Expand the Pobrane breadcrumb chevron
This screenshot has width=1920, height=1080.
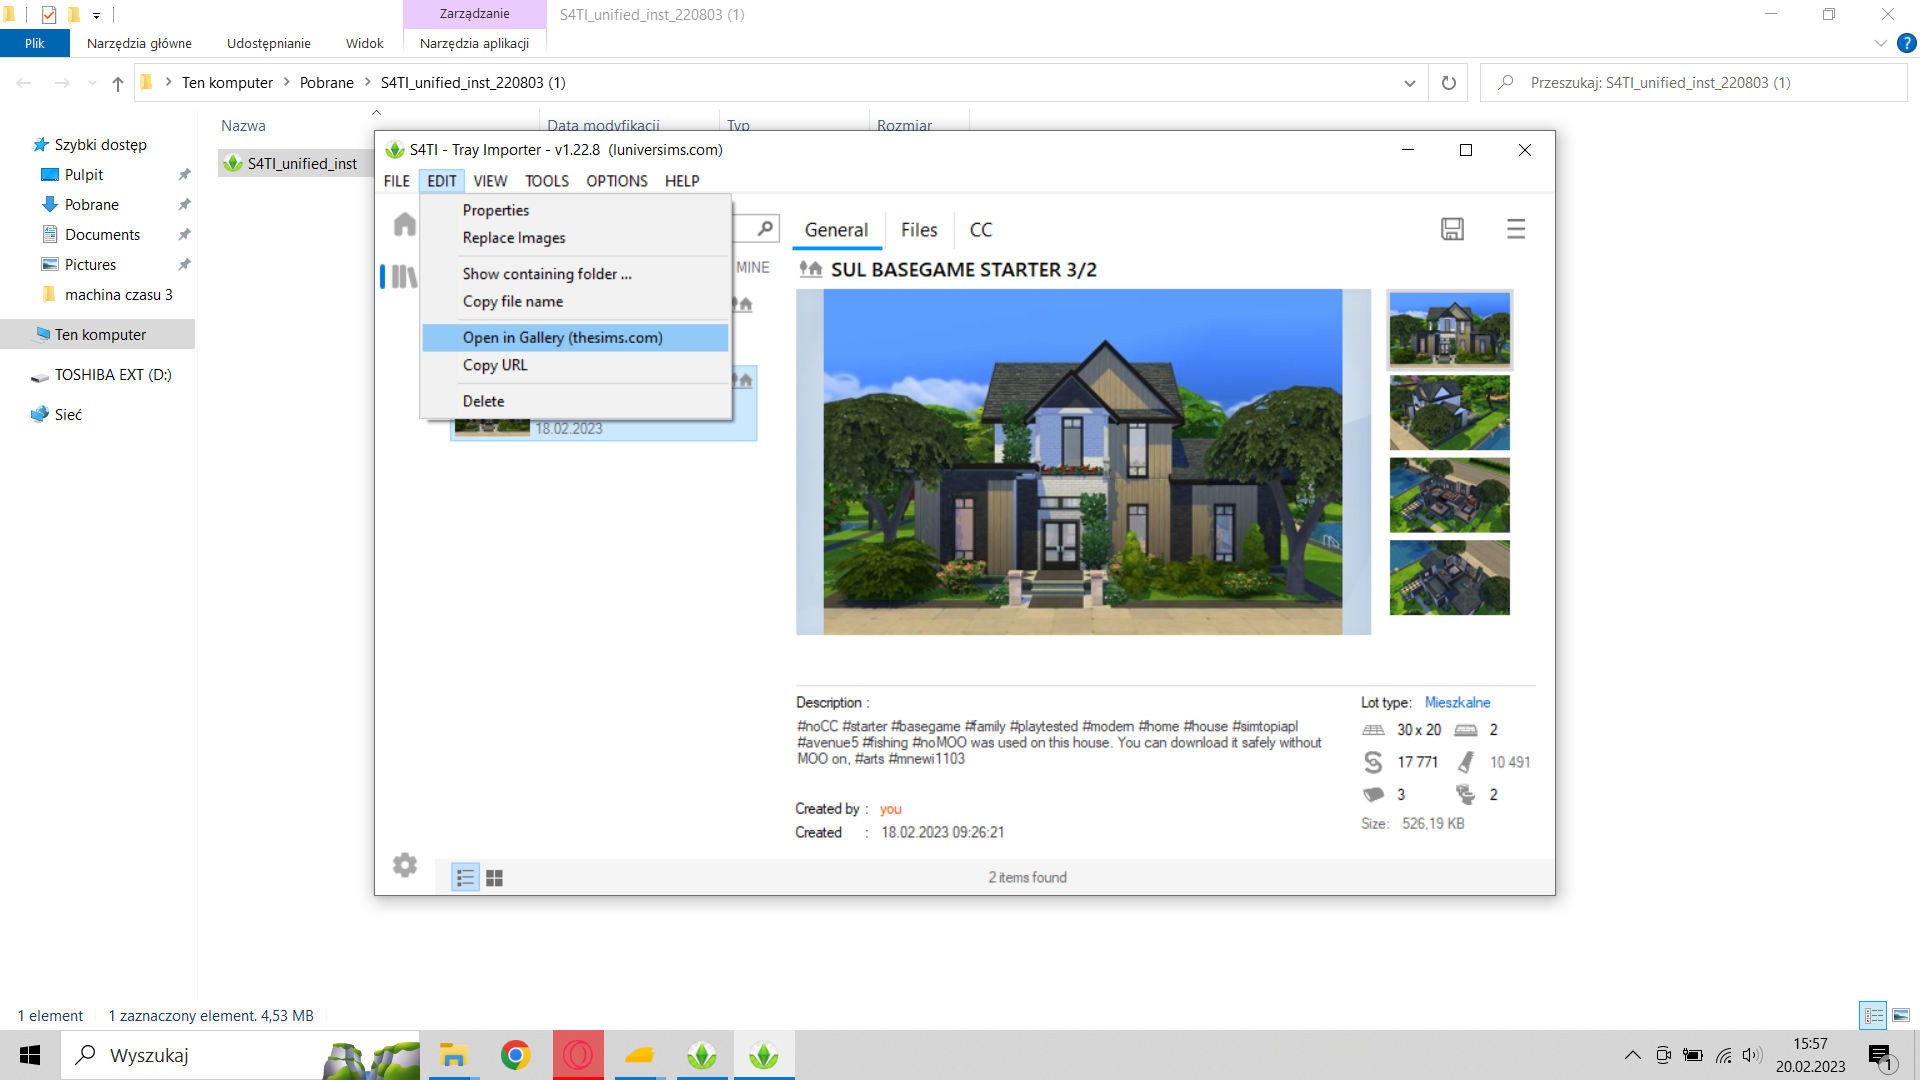[367, 82]
